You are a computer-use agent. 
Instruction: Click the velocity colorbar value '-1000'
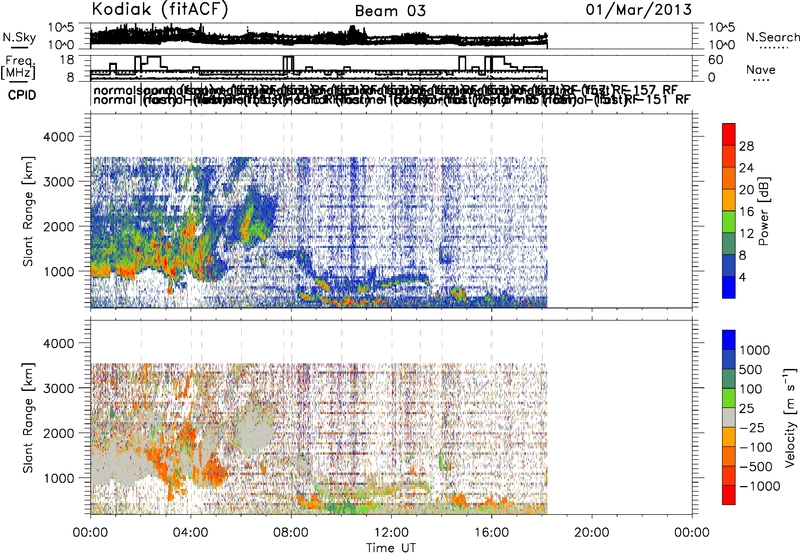760,486
